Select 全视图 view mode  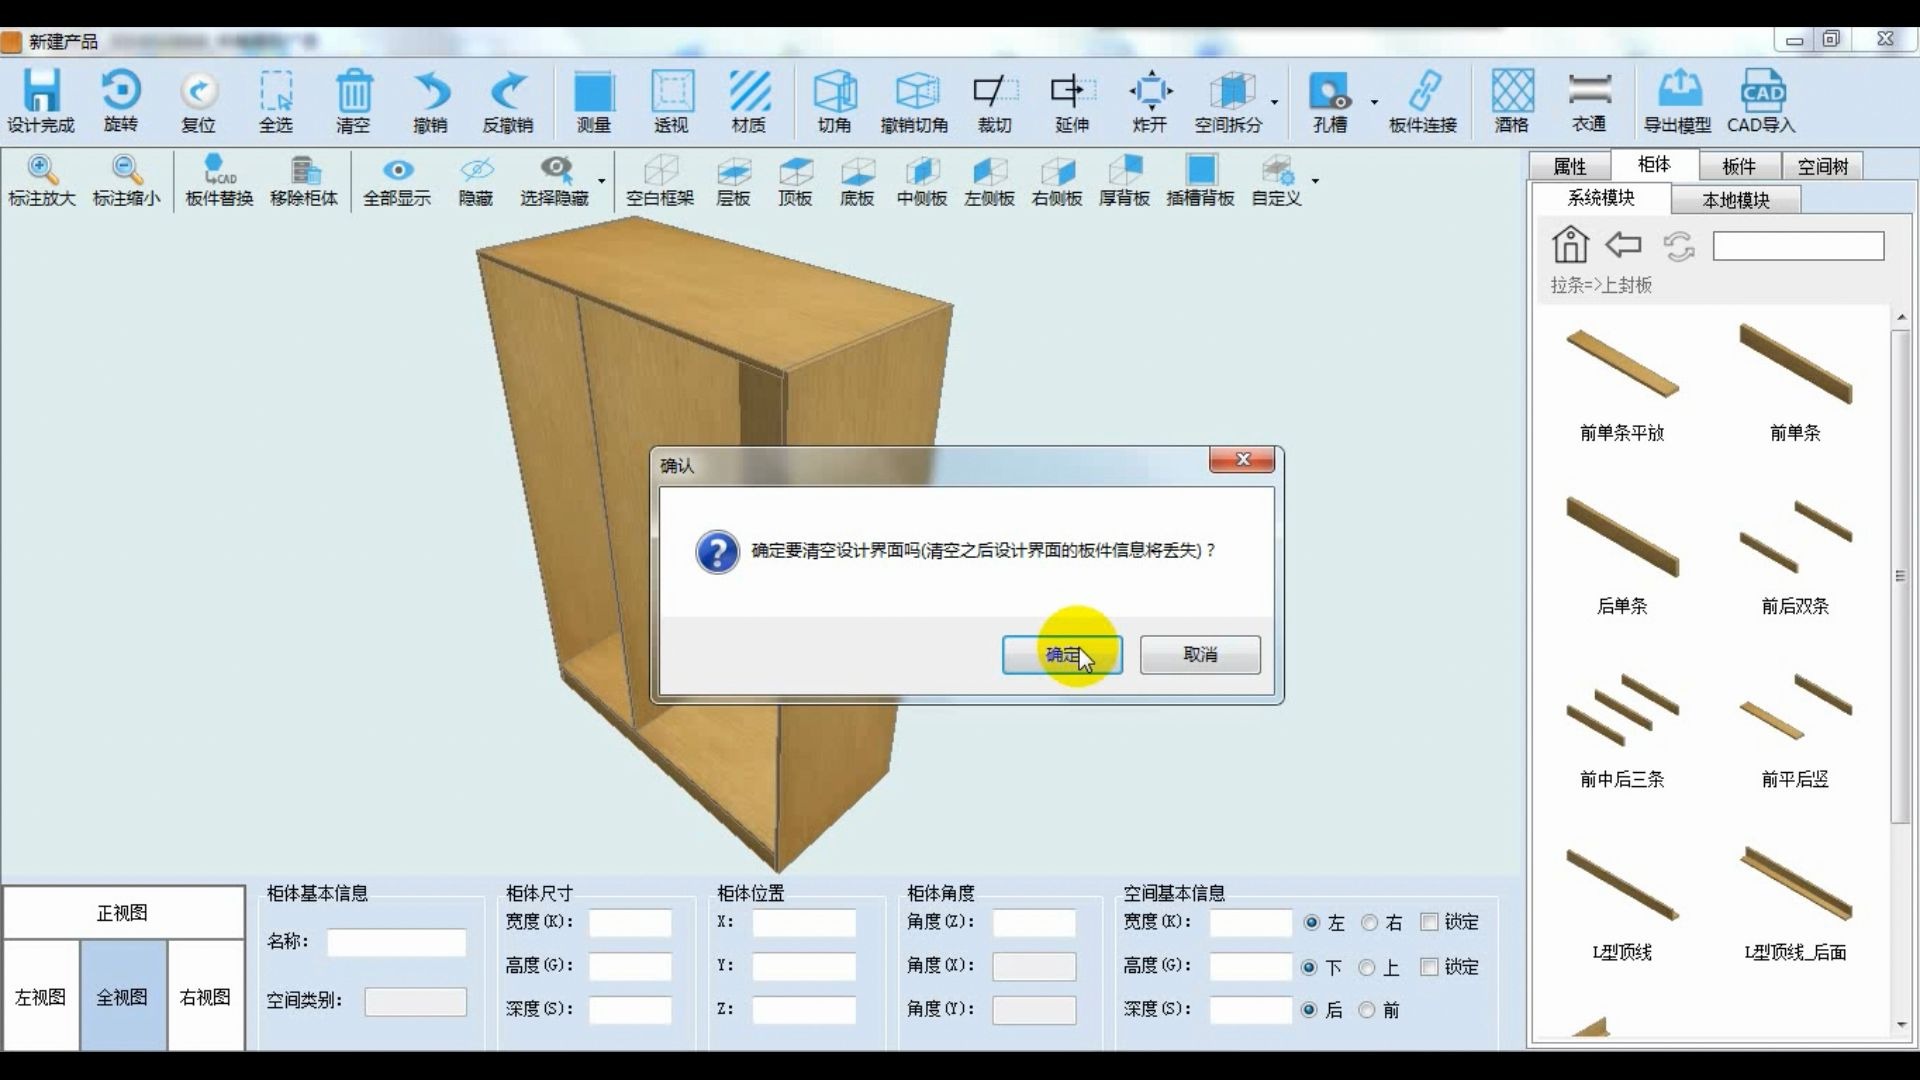pyautogui.click(x=121, y=997)
